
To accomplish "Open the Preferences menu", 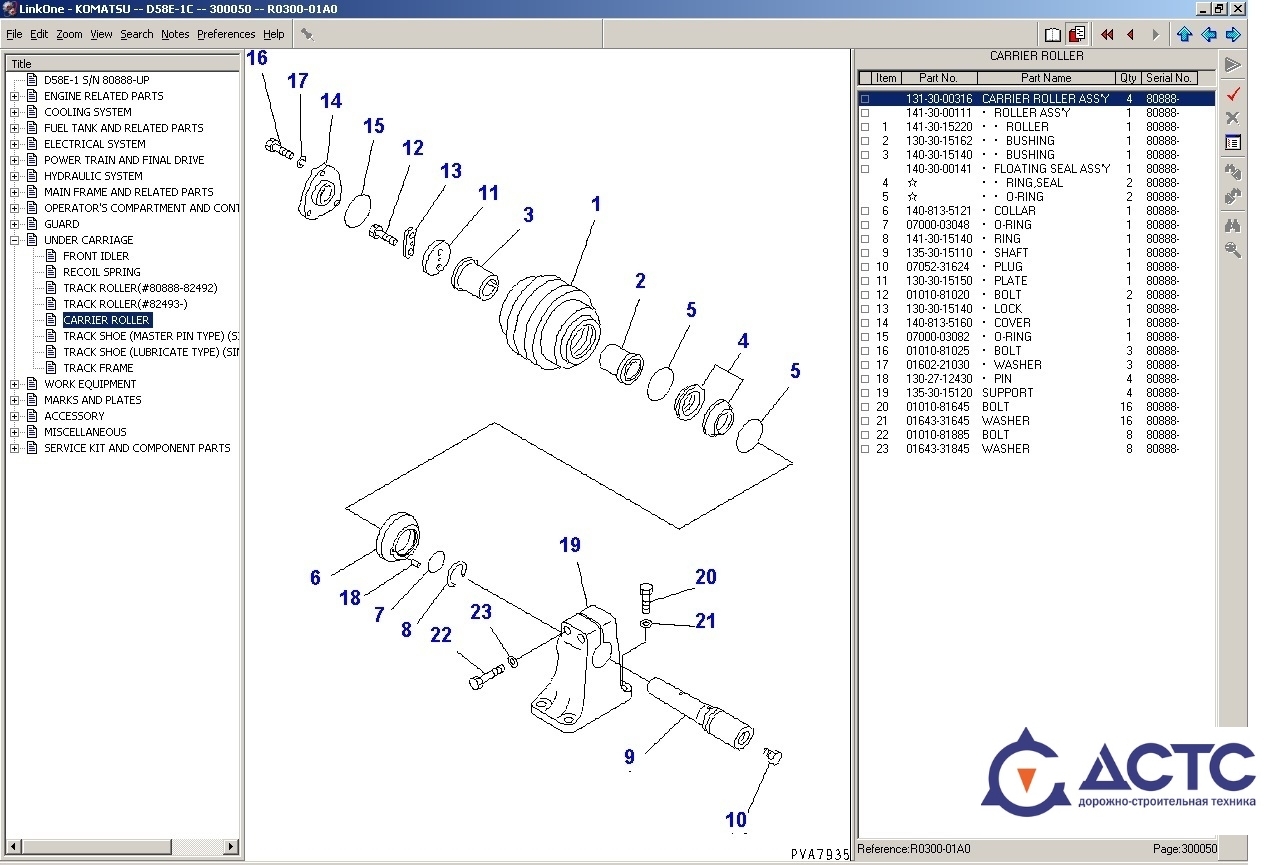I will (x=226, y=34).
